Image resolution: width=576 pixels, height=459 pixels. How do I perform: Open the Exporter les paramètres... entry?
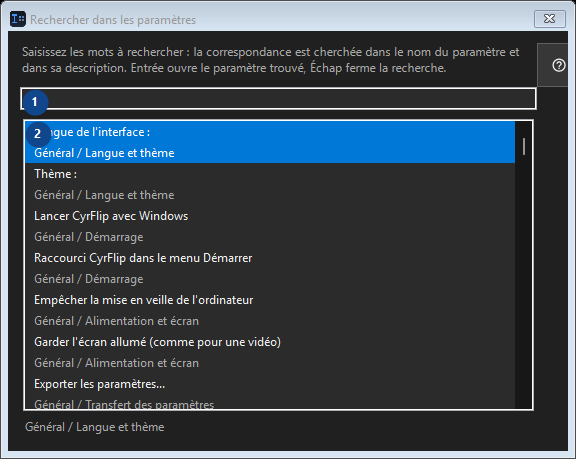click(x=270, y=391)
